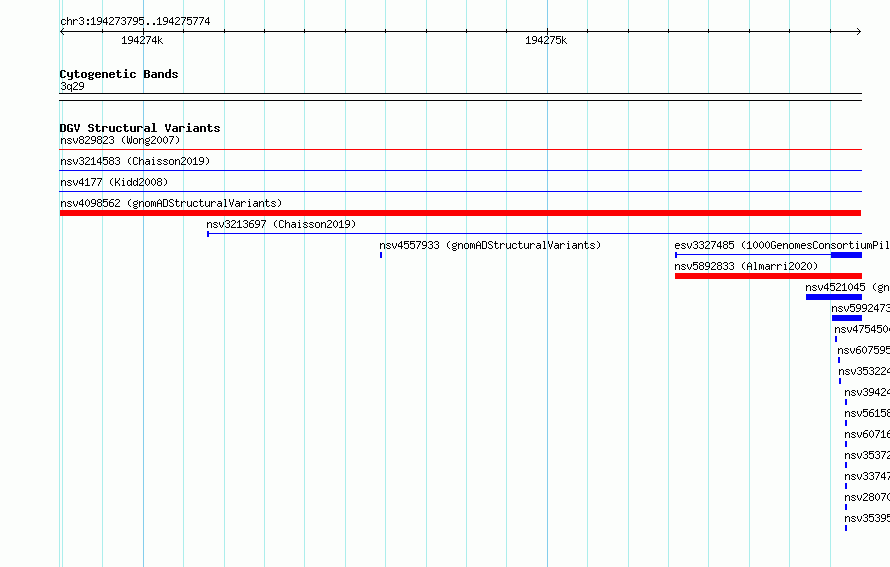This screenshot has height=567, width=890.
Task: Open the variant label starting nsv56158
Action: pos(867,413)
